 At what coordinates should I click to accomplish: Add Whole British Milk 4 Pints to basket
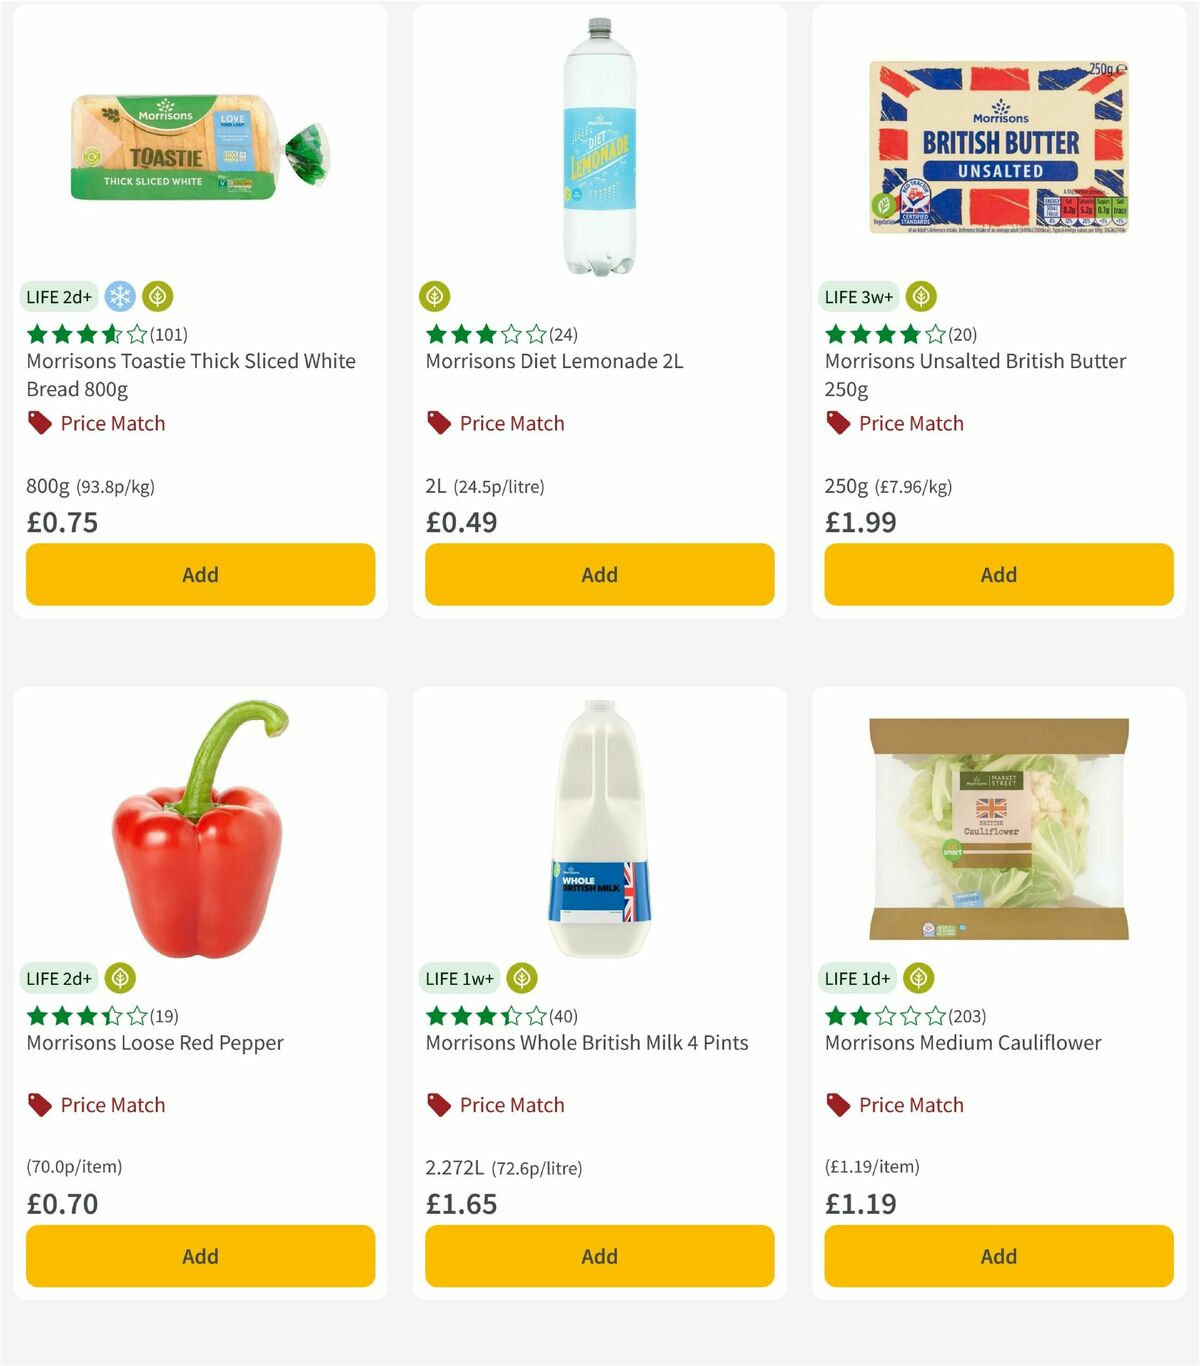(x=599, y=1256)
